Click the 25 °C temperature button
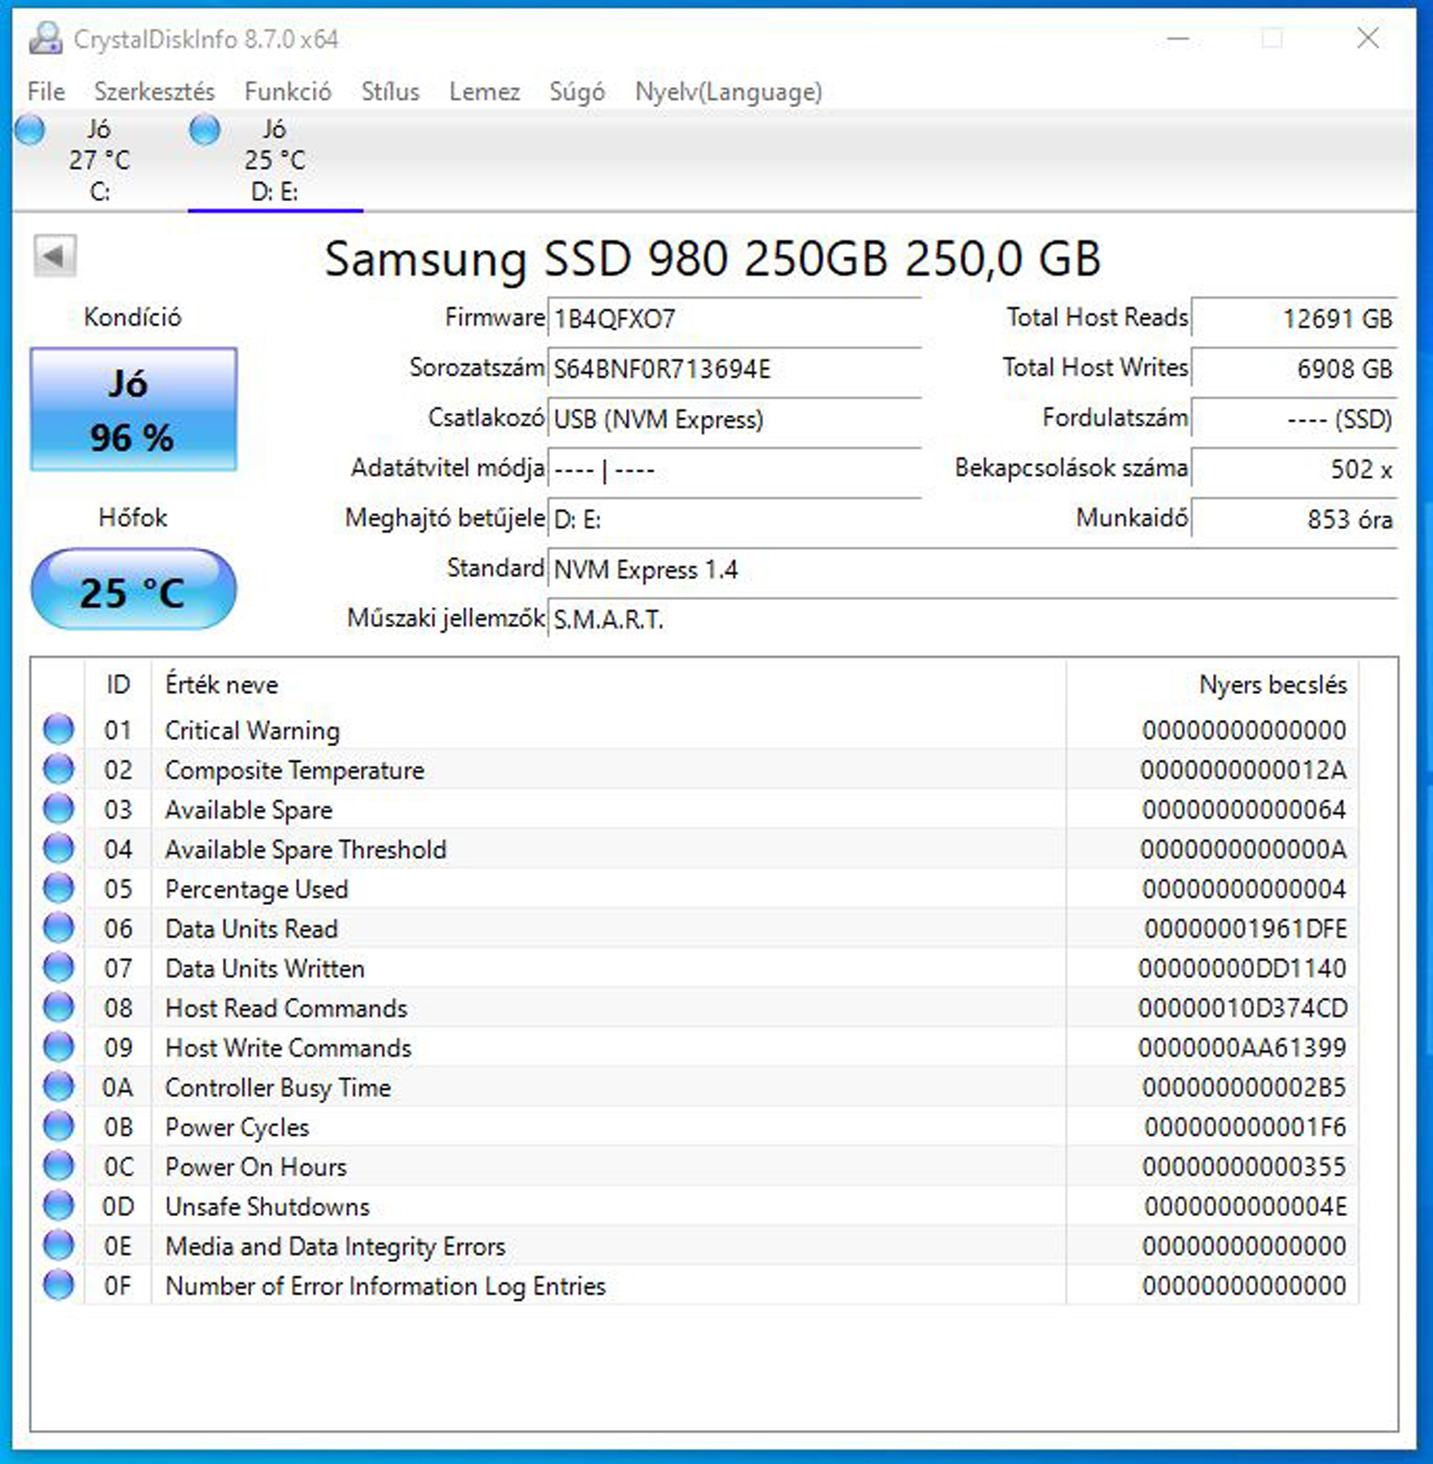The image size is (1433, 1464). coord(133,590)
